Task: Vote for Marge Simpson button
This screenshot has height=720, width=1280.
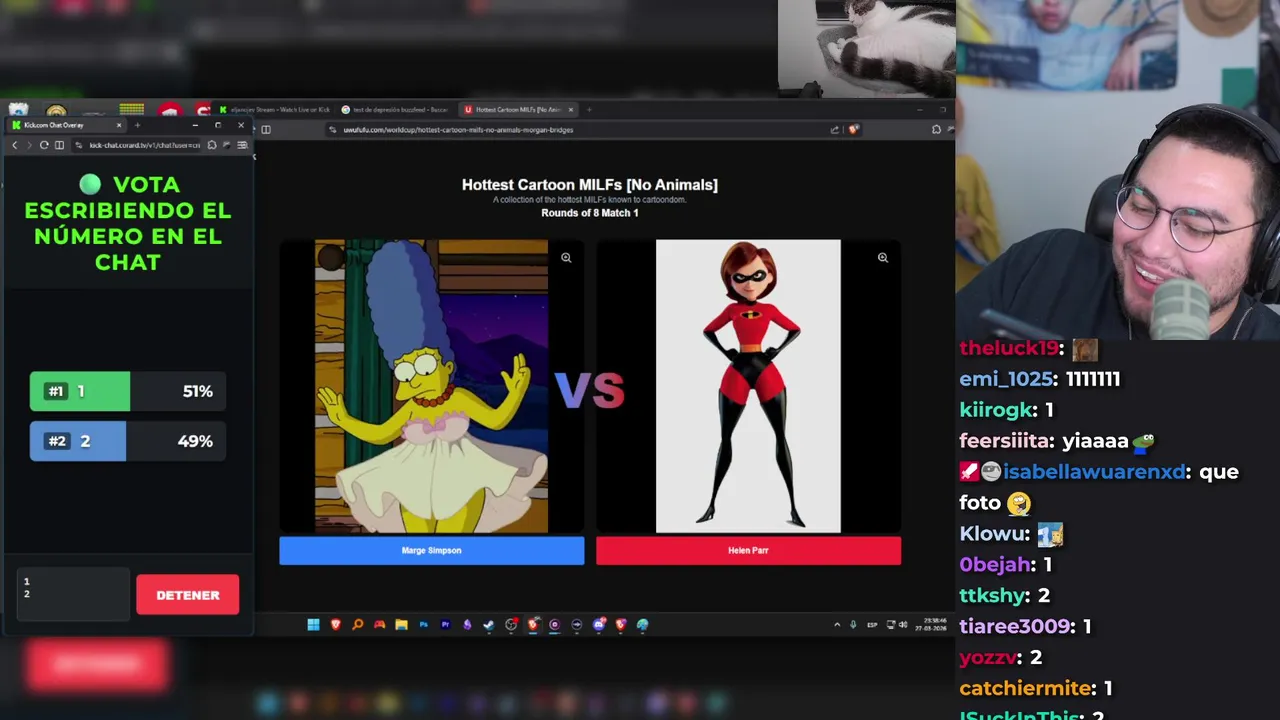Action: (432, 550)
